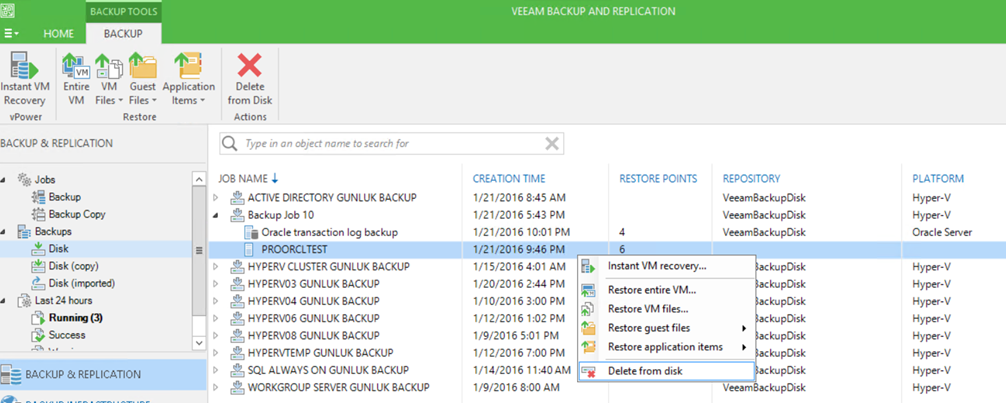Sort by the CREATION TIME column header
Viewport: 1006px width, 403px height.
[509, 178]
